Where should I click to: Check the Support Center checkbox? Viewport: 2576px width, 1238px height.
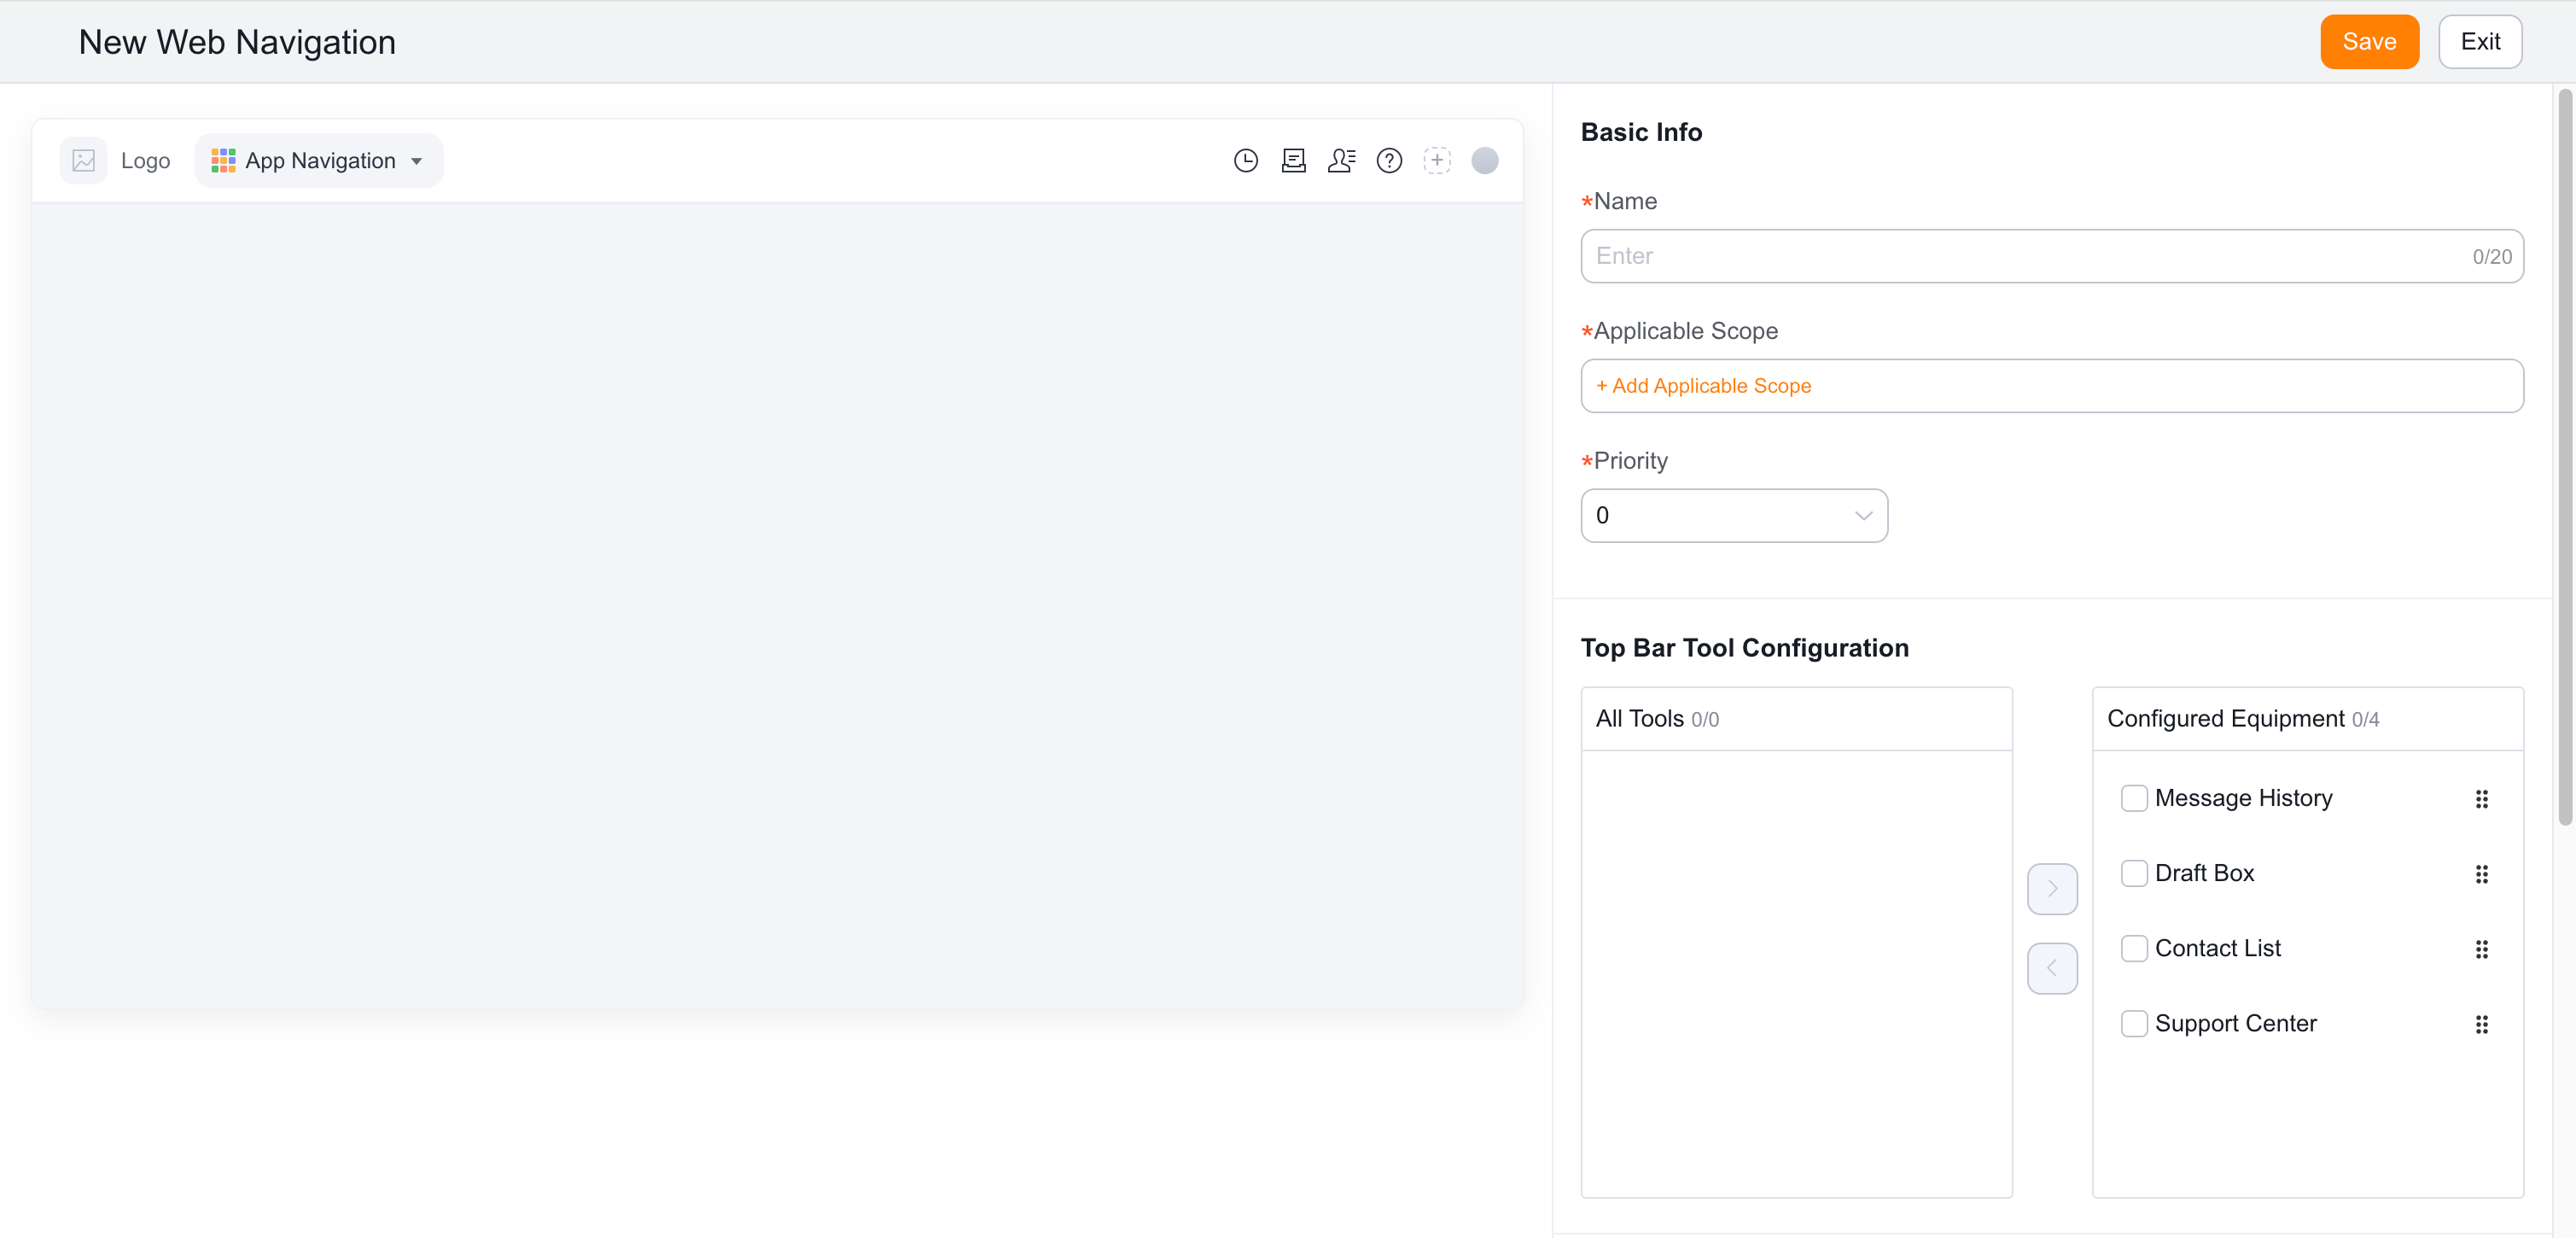click(x=2134, y=1023)
